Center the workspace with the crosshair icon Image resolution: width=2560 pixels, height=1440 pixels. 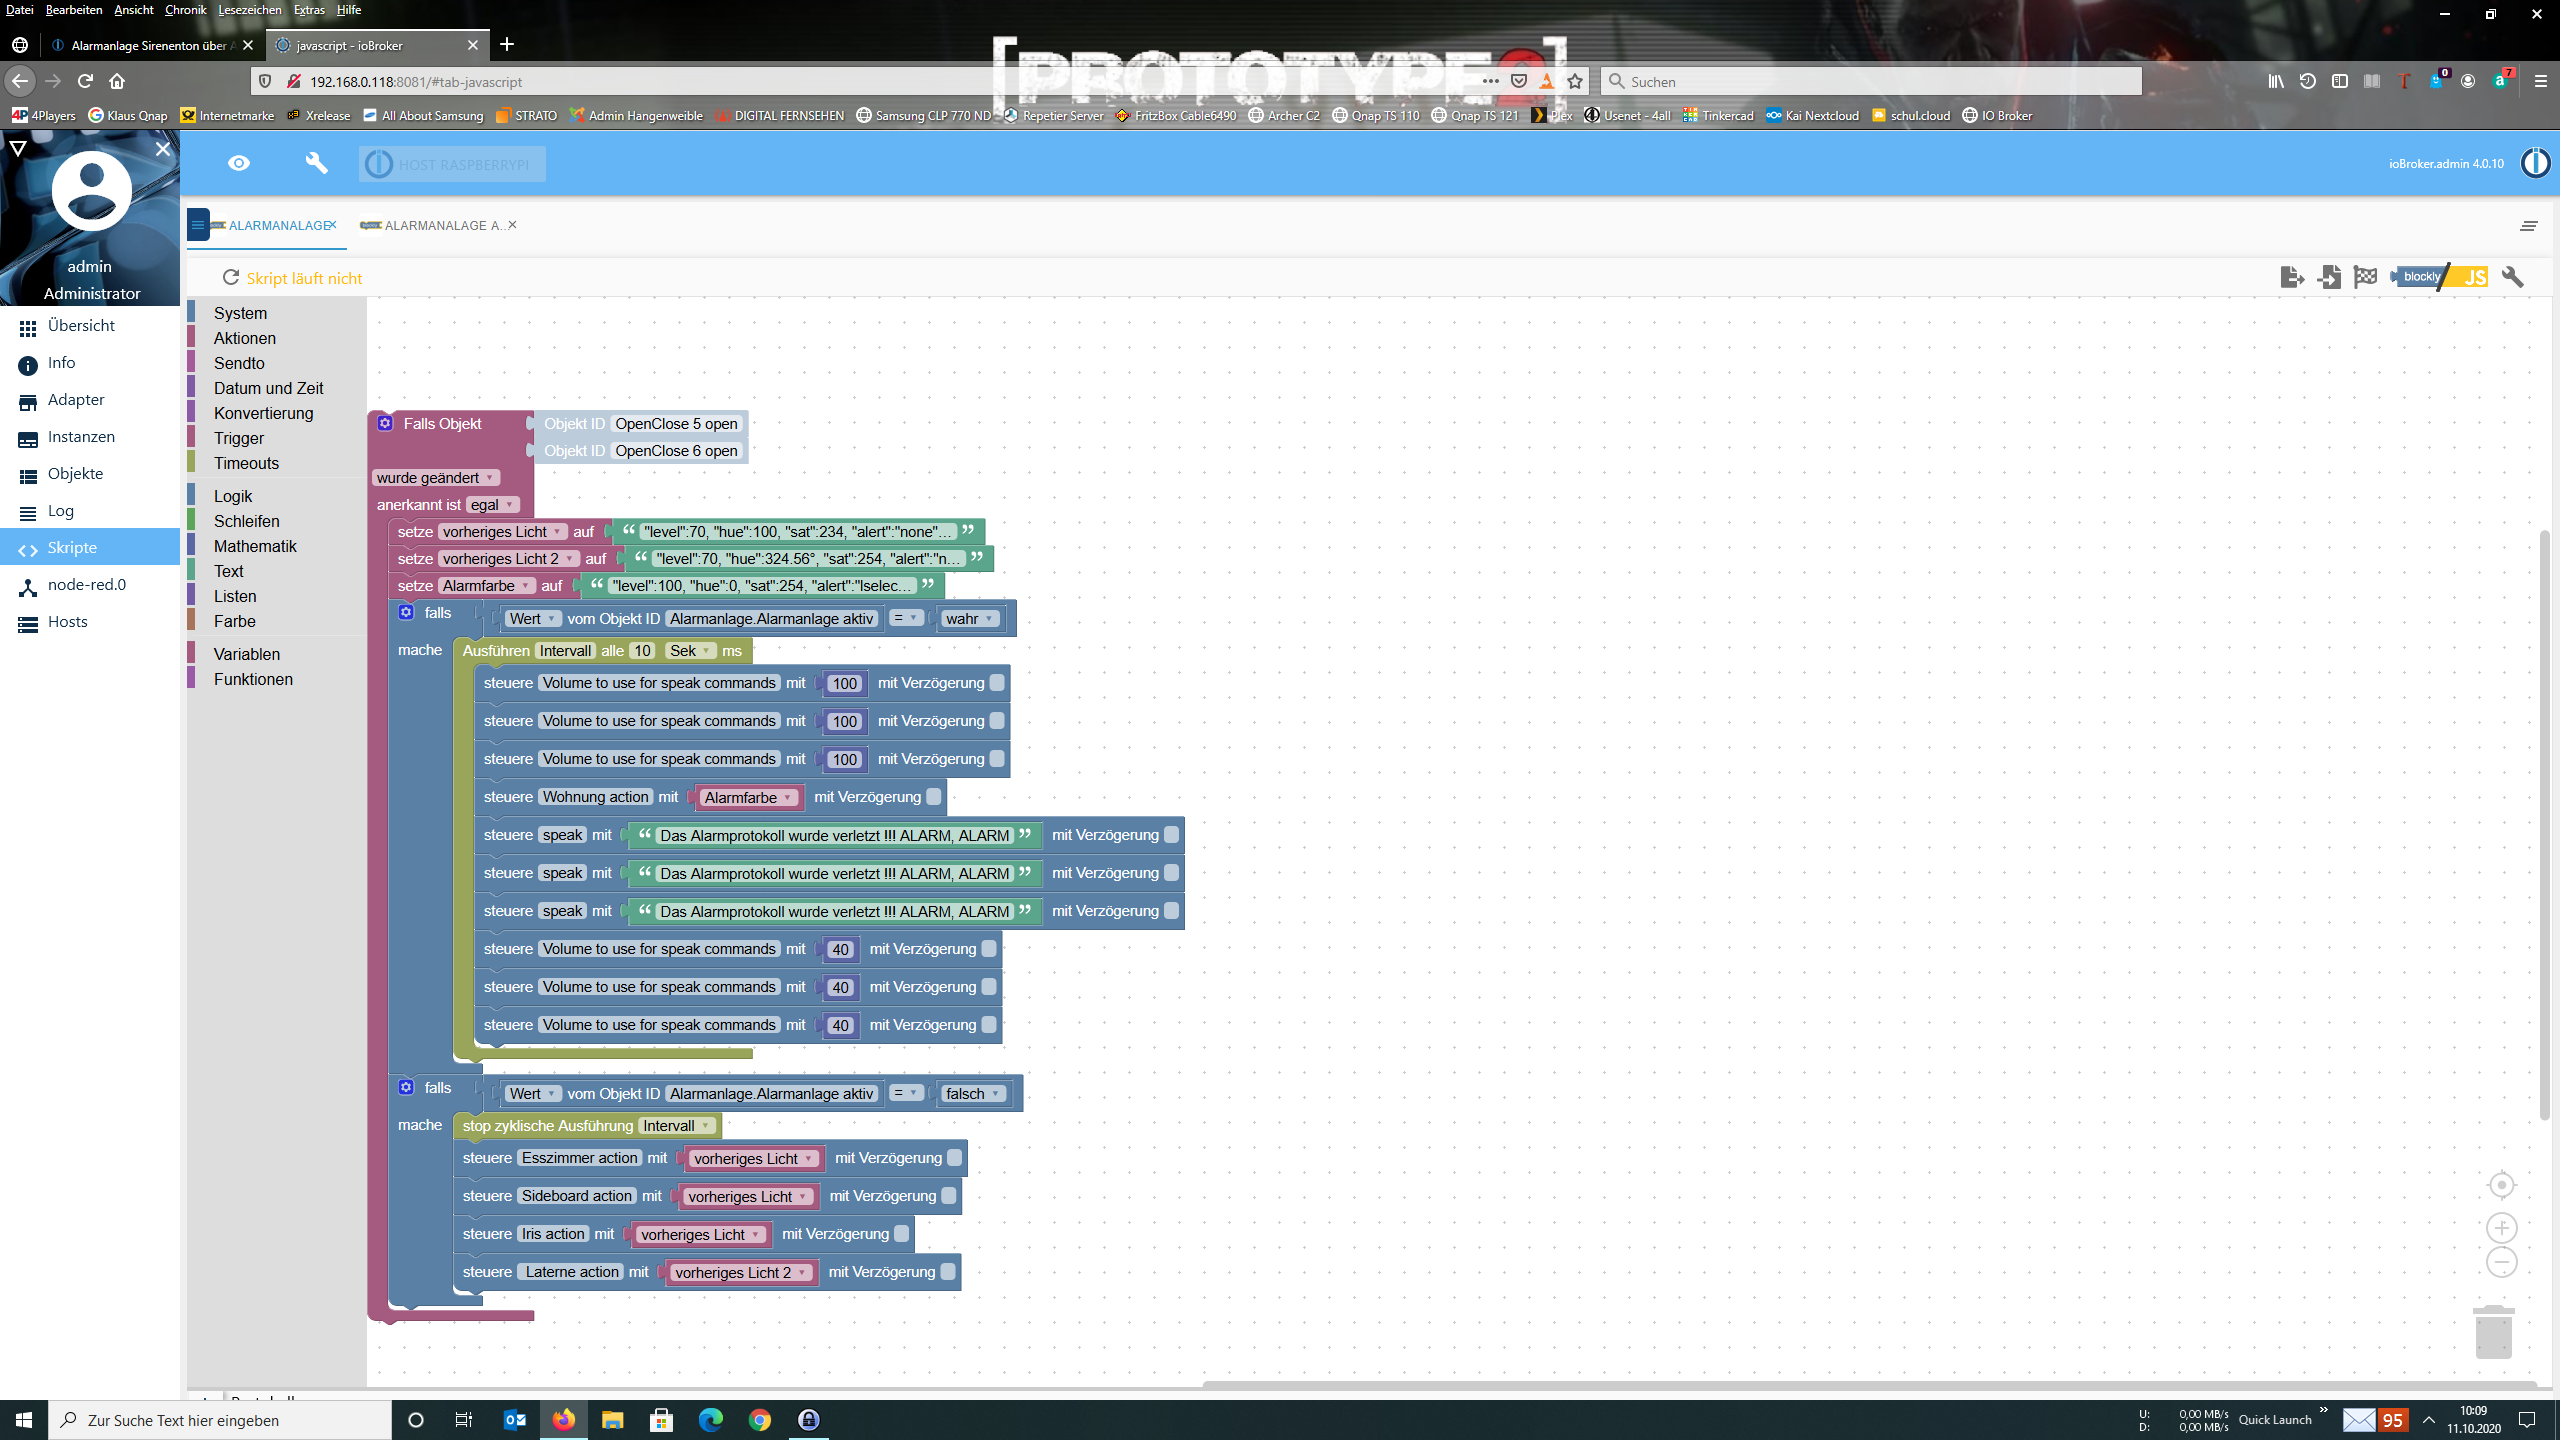pos(2501,1185)
